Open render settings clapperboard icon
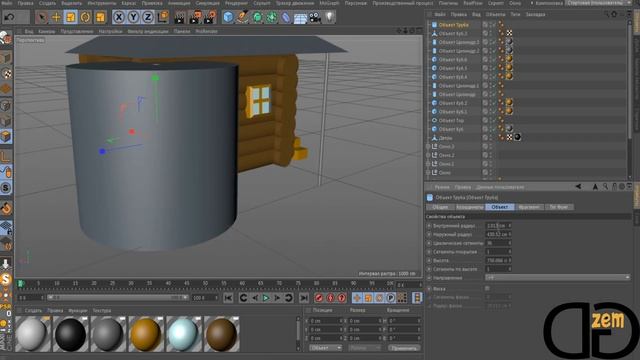 tap(210, 17)
